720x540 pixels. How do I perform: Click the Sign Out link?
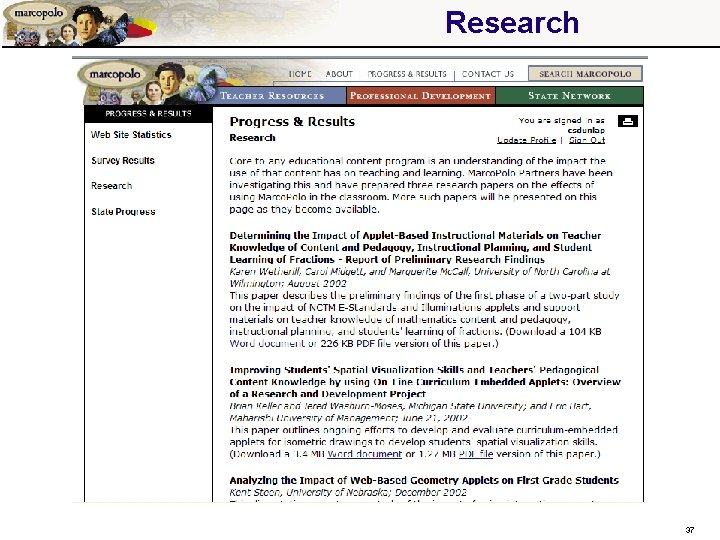coord(587,140)
